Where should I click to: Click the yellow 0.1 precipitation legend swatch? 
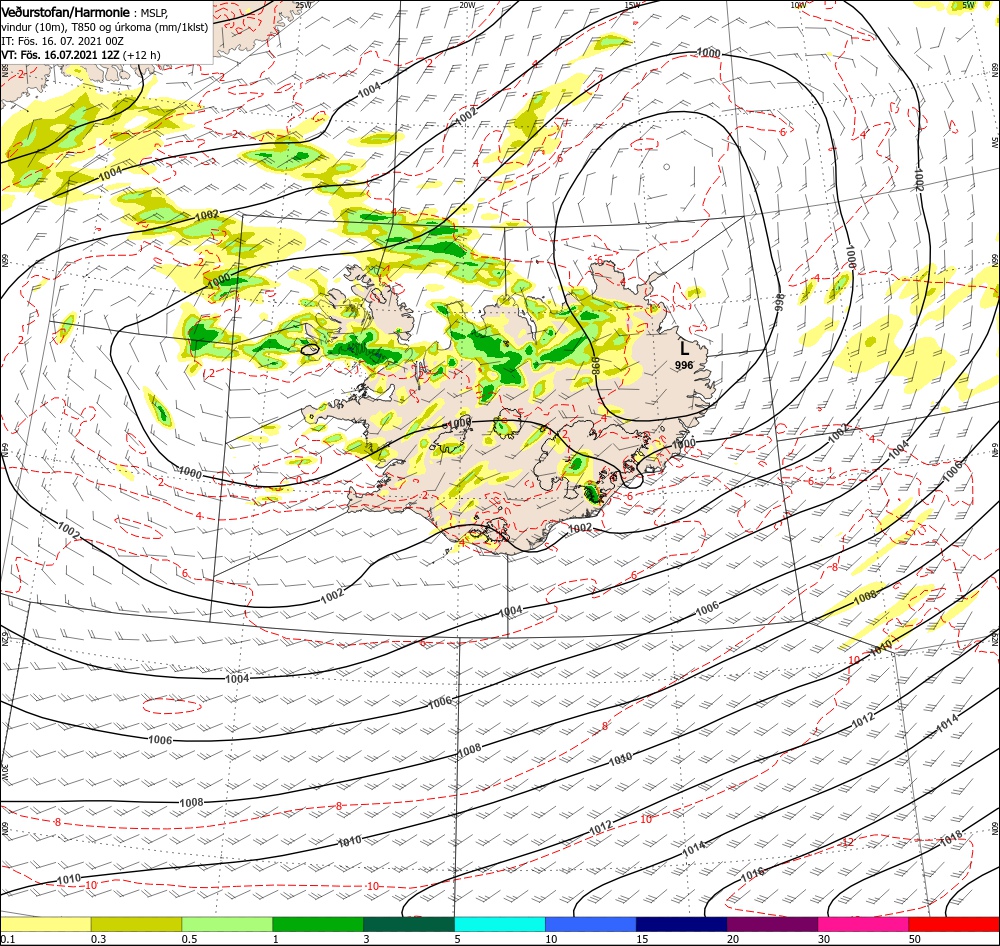(46, 924)
